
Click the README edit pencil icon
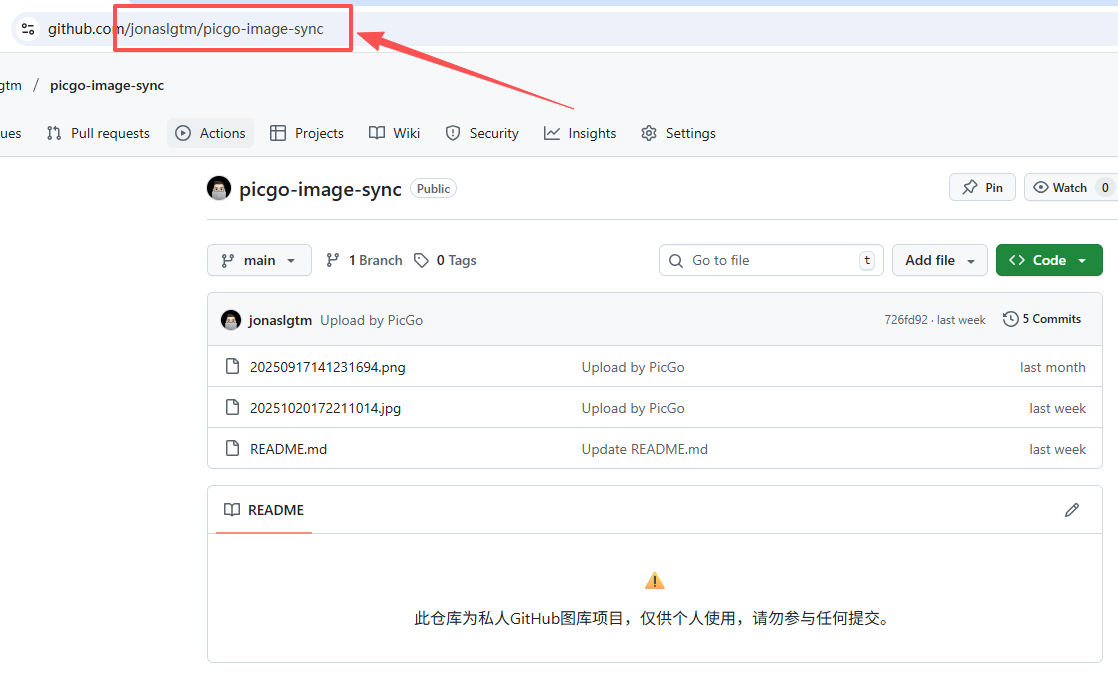pyautogui.click(x=1072, y=510)
